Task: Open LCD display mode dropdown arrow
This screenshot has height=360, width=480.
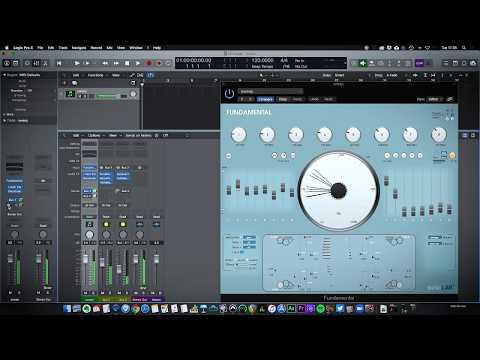Action: [x=345, y=63]
